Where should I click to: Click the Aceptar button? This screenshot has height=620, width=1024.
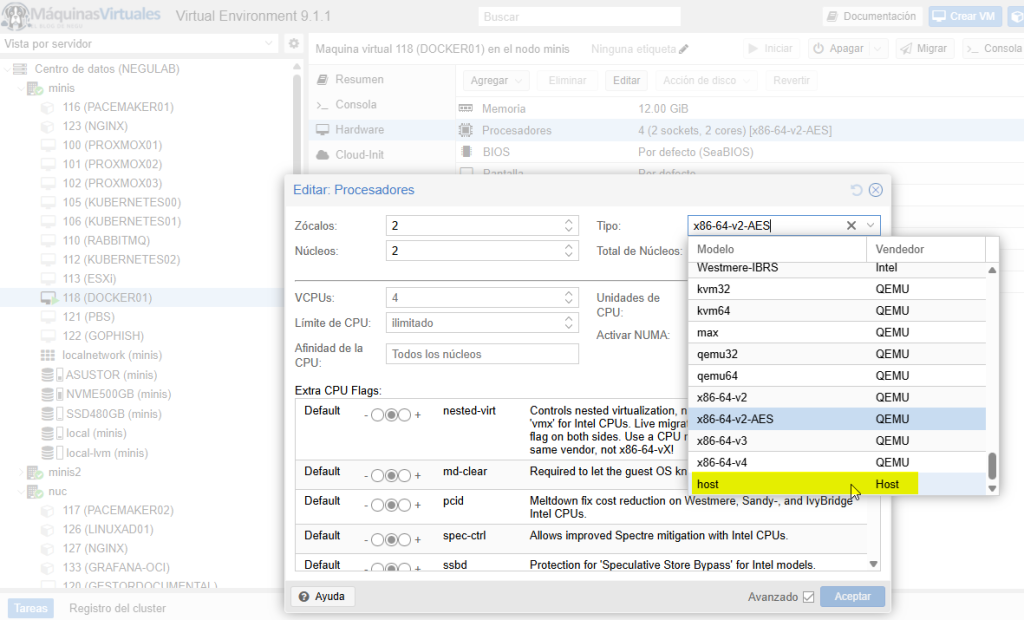[x=852, y=596]
